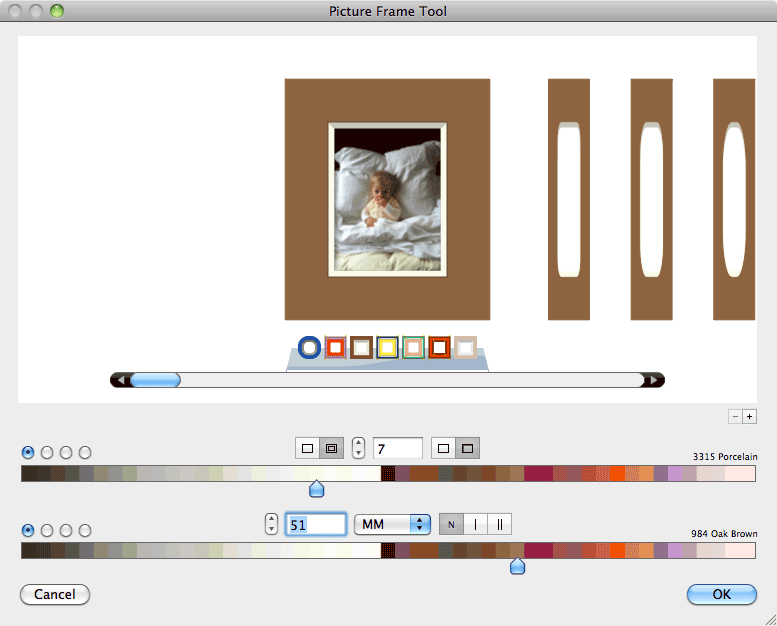Pick the crimson swatch in the lower color strip
This screenshot has width=777, height=626.
point(539,551)
